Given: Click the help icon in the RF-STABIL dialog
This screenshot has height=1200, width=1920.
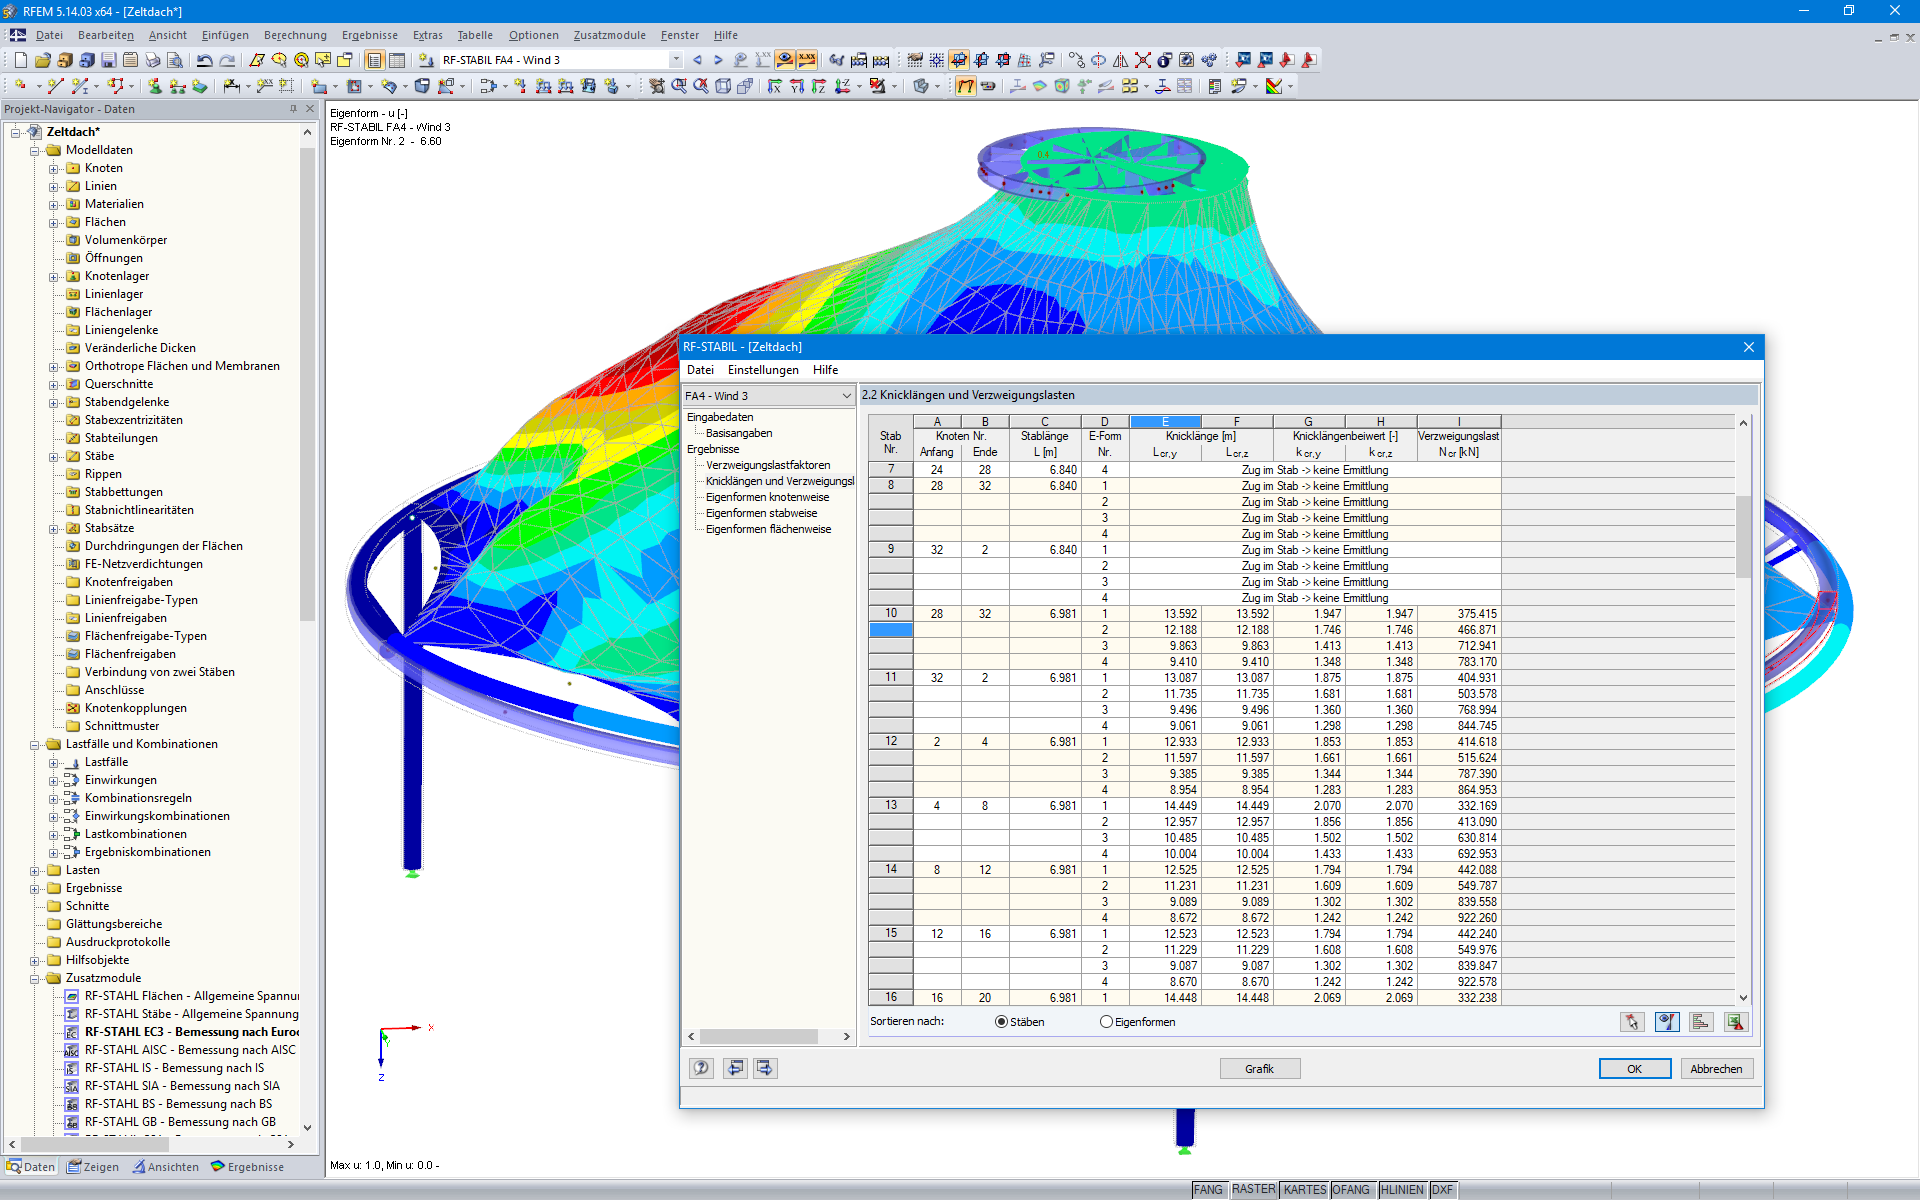Looking at the screenshot, I should 701,1068.
